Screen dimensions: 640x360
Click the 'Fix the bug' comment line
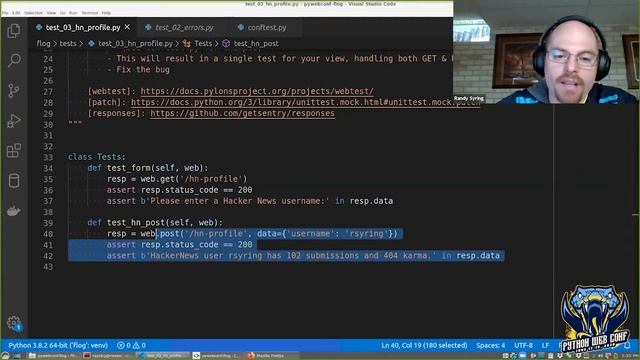138,69
